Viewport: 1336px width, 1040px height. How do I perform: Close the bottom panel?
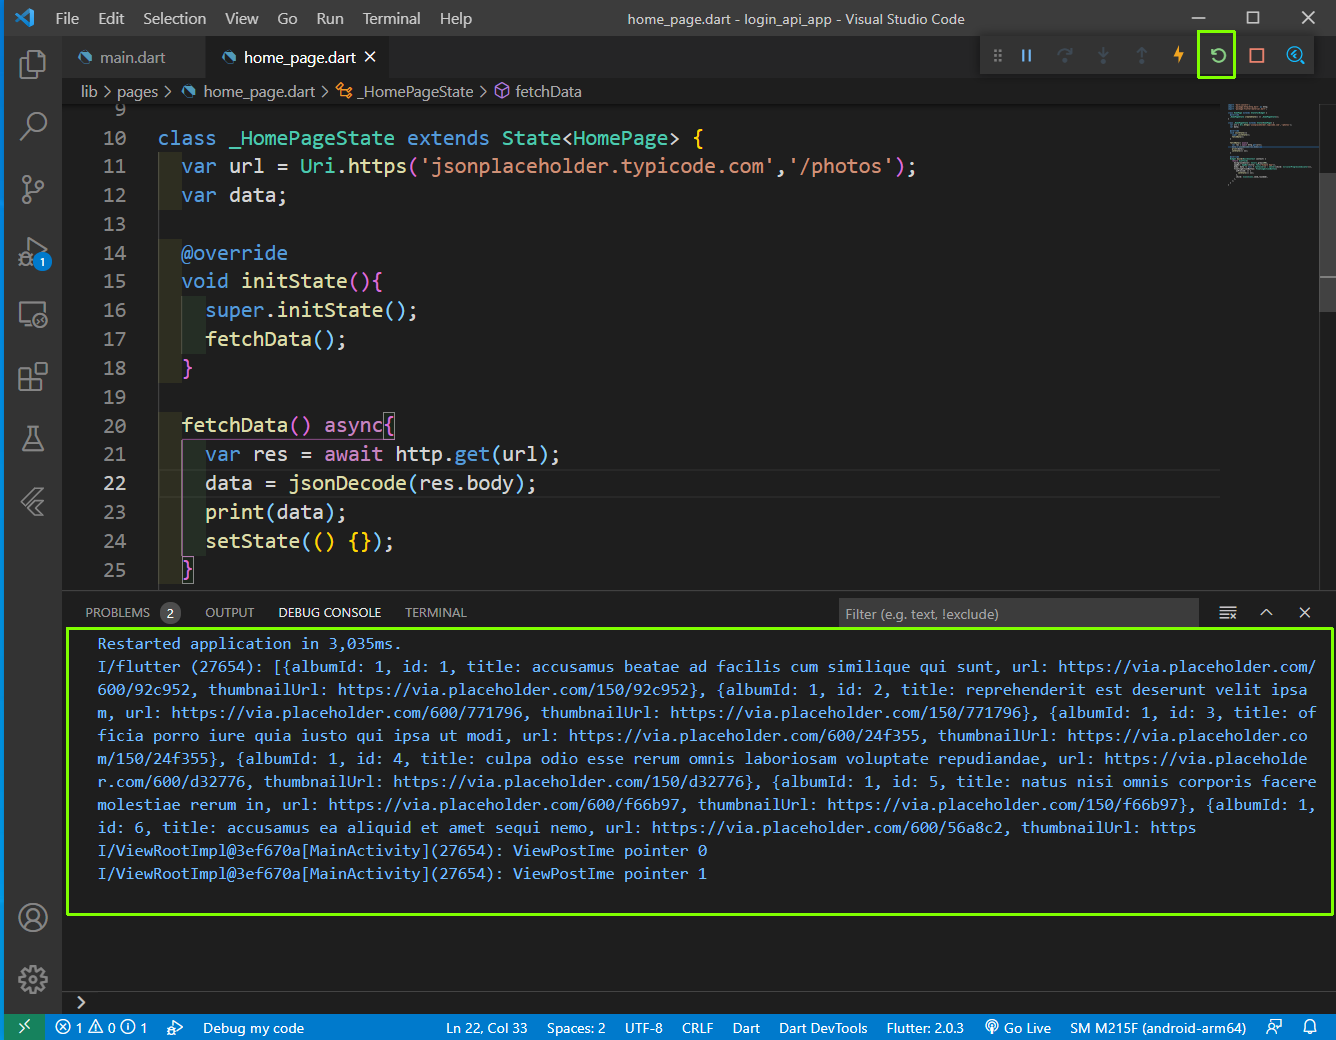click(1304, 613)
